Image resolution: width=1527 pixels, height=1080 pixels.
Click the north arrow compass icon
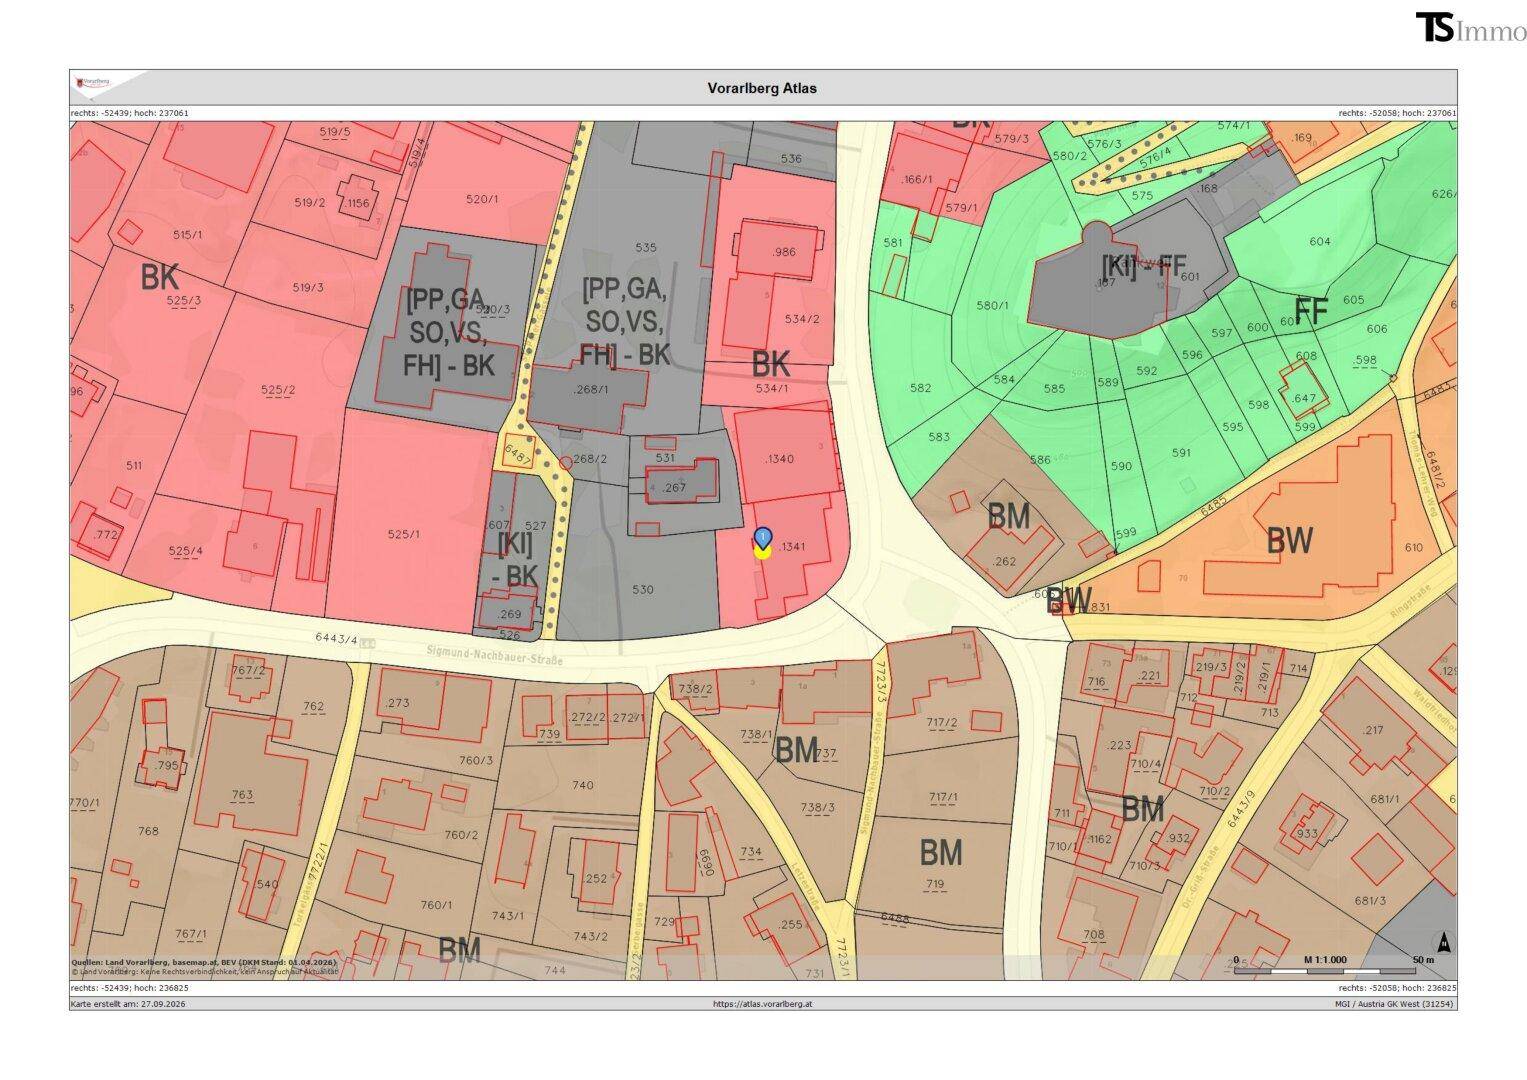tap(1444, 942)
